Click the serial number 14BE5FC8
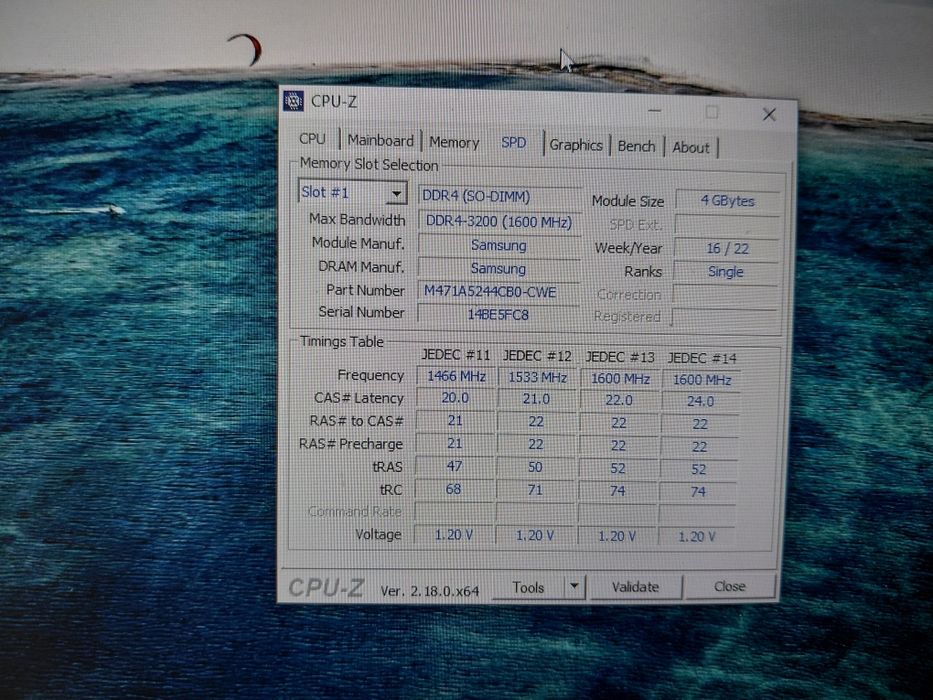Screen dimensions: 933x700 click(x=499, y=314)
